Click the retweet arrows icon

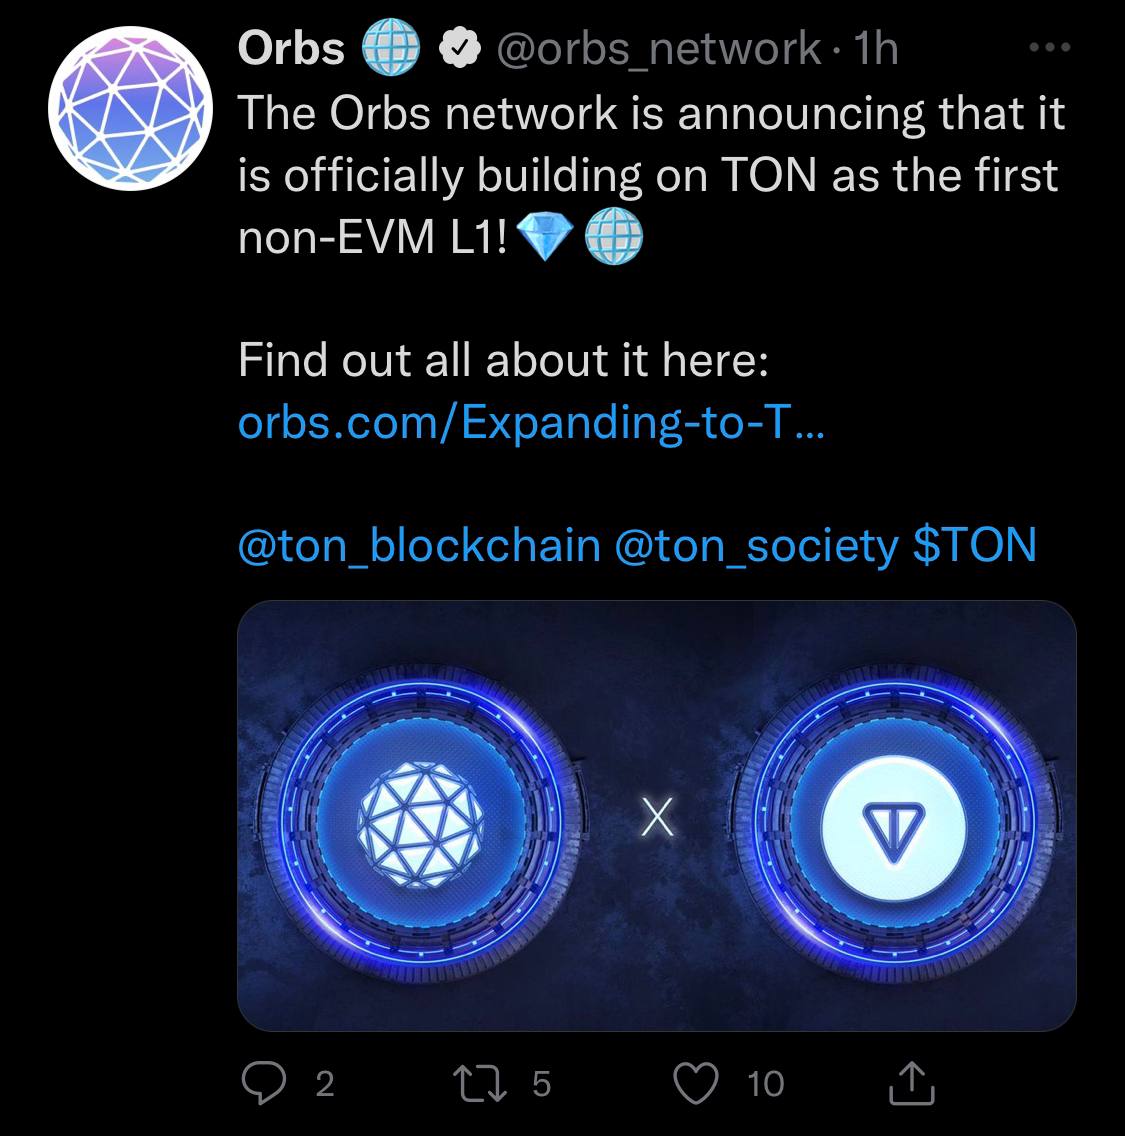[x=480, y=1084]
